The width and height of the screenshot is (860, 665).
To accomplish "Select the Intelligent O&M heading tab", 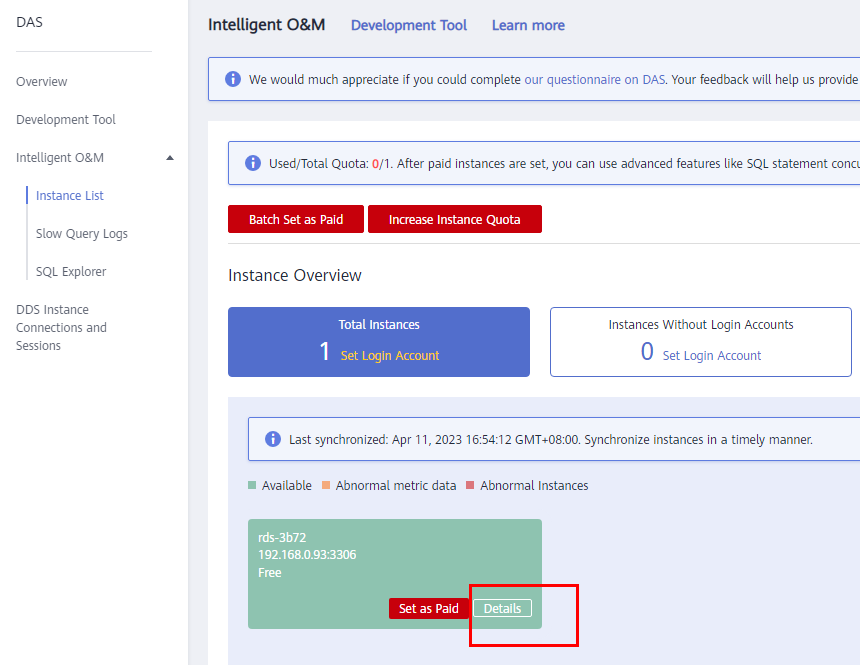I will (x=267, y=25).
